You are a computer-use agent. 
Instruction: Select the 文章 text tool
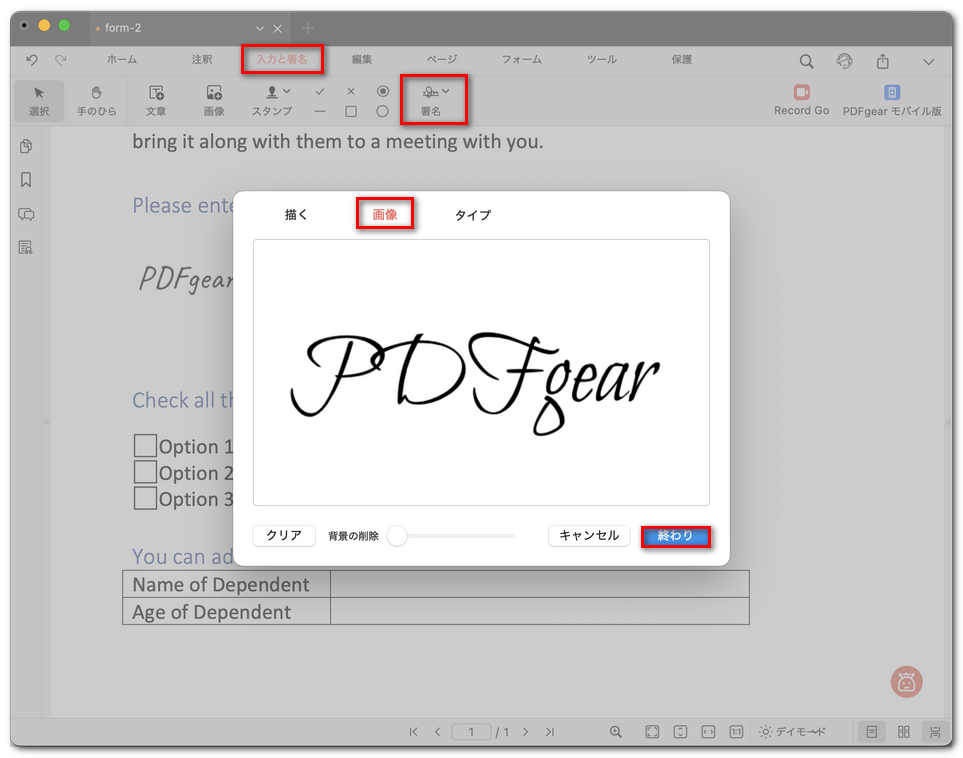click(x=156, y=101)
